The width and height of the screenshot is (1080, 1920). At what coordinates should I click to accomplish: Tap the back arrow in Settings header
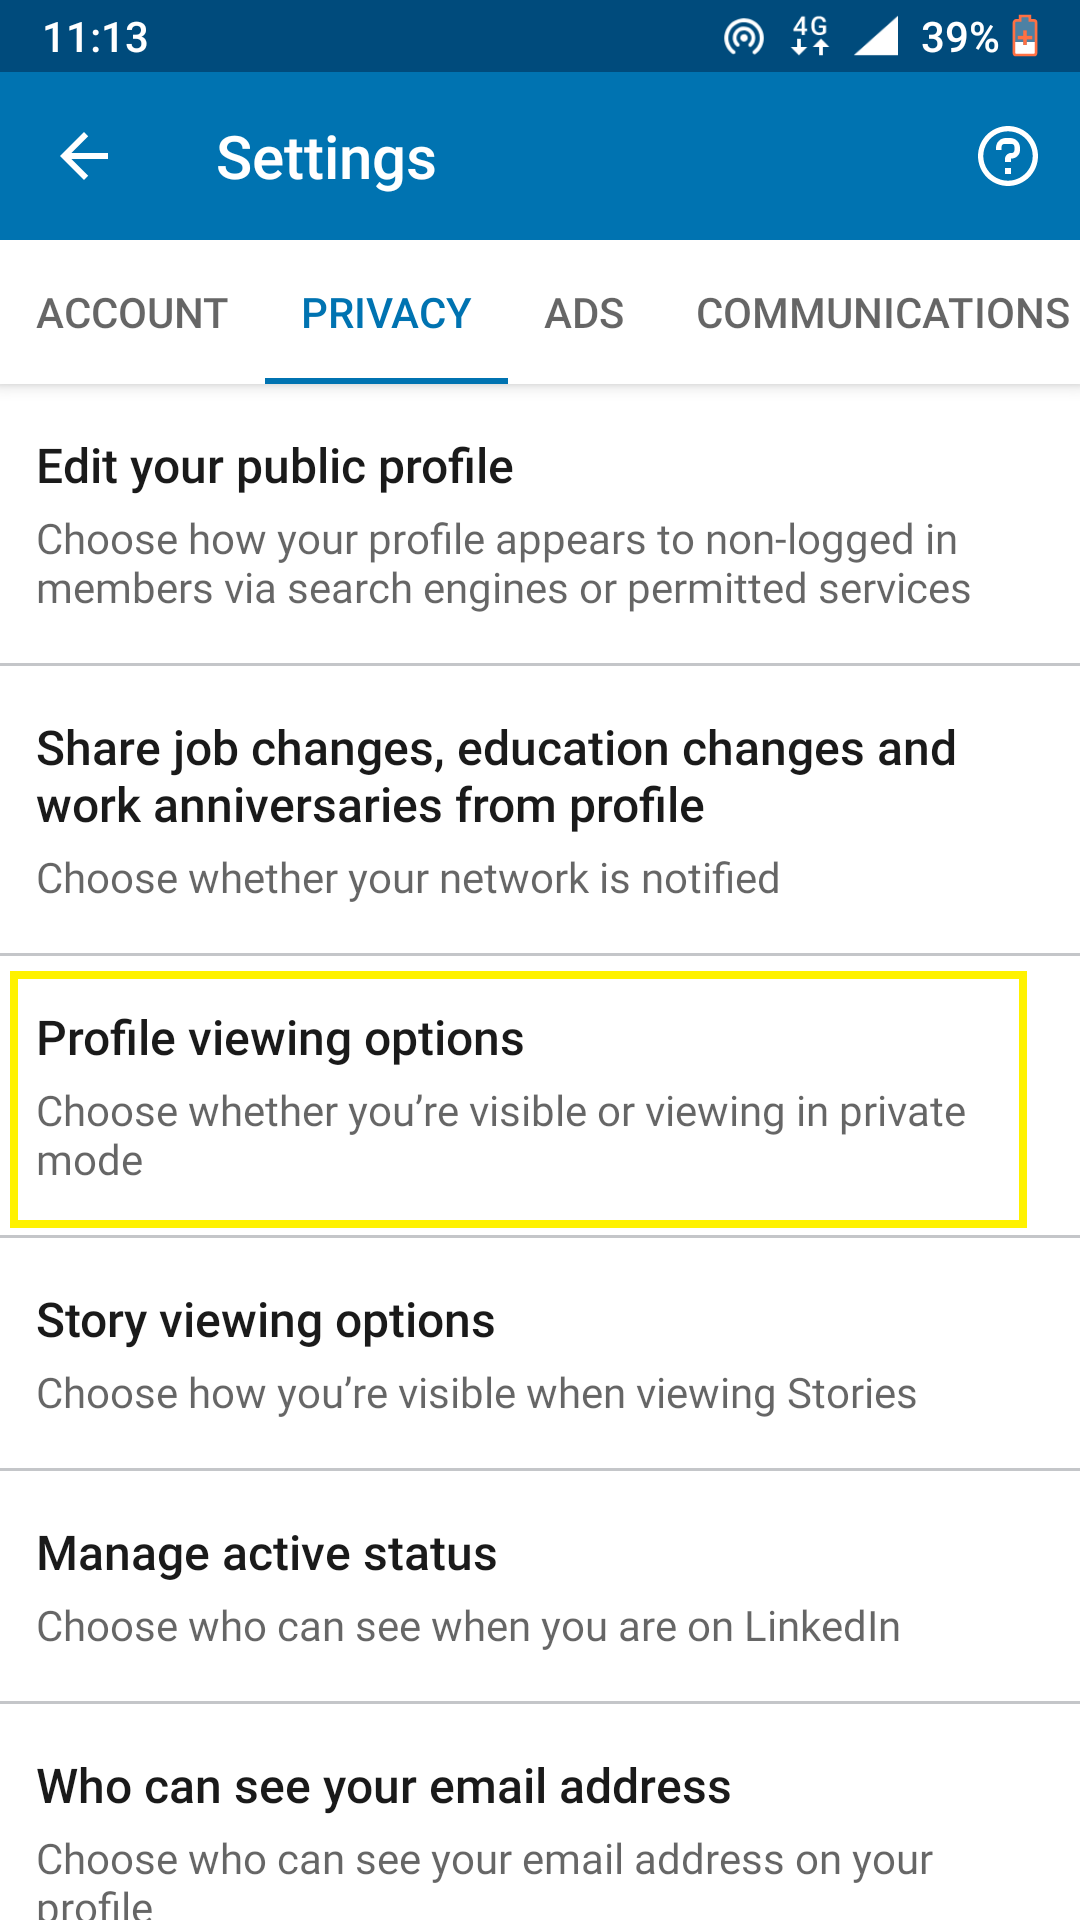pos(84,157)
